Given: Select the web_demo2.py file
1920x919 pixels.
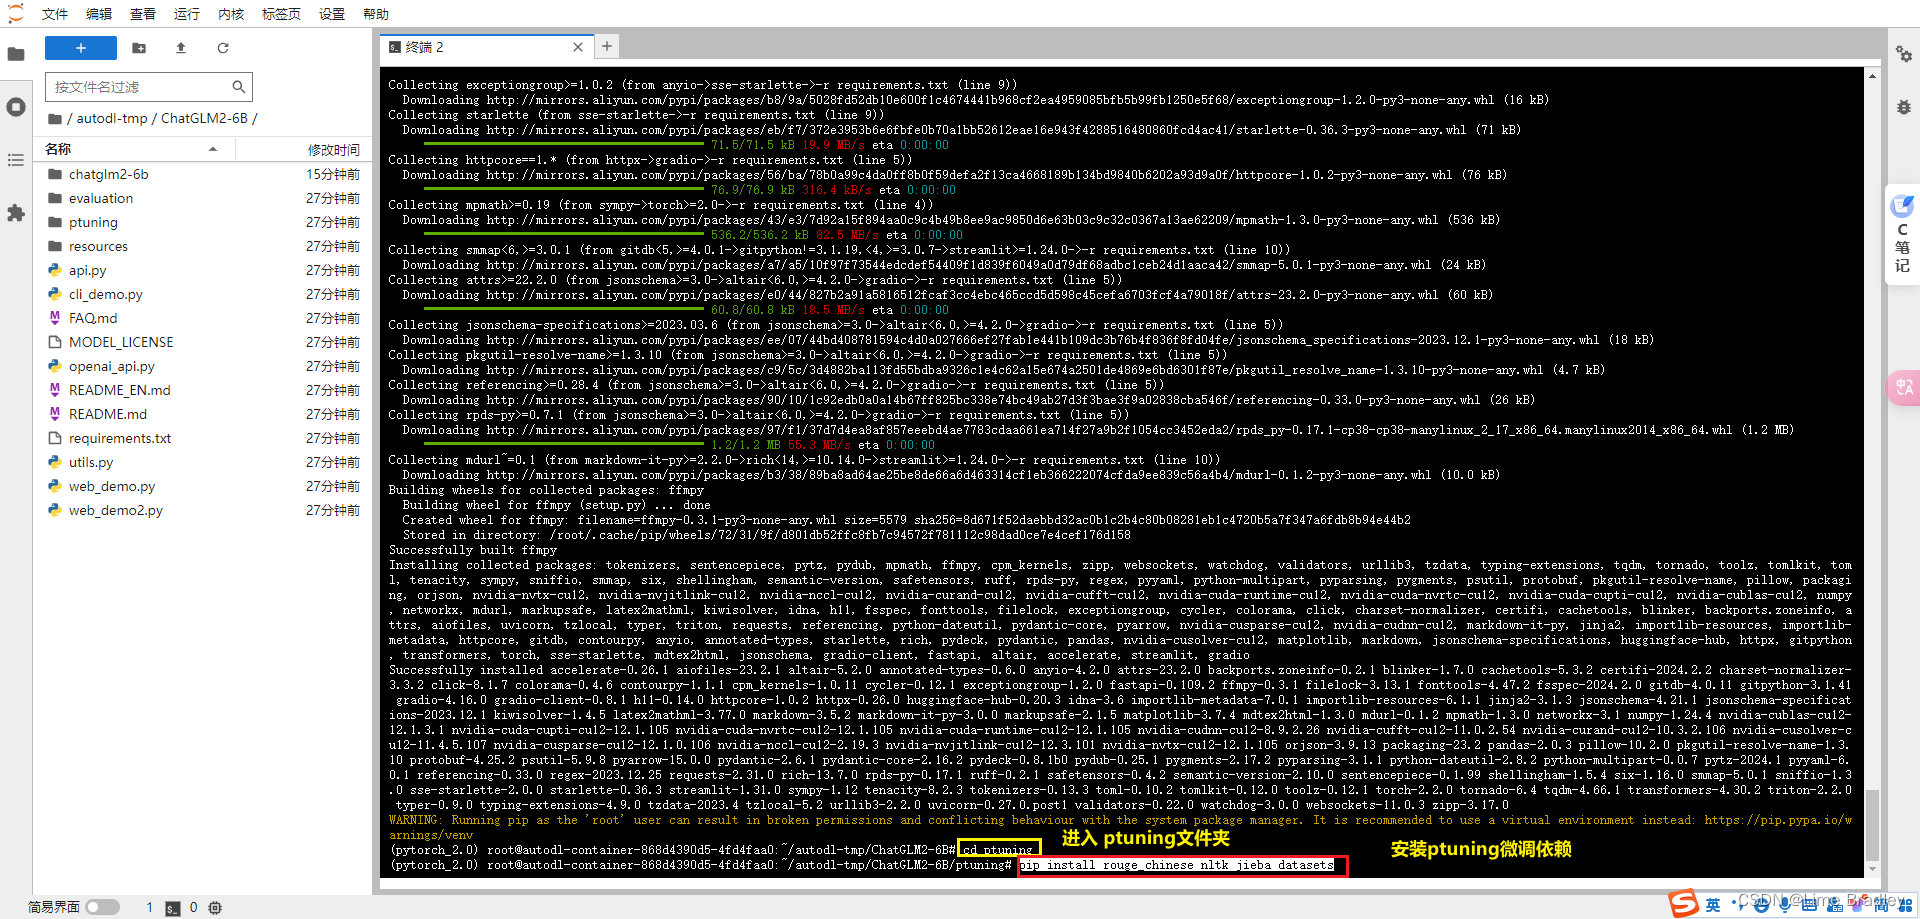Looking at the screenshot, I should click(x=203, y=510).
